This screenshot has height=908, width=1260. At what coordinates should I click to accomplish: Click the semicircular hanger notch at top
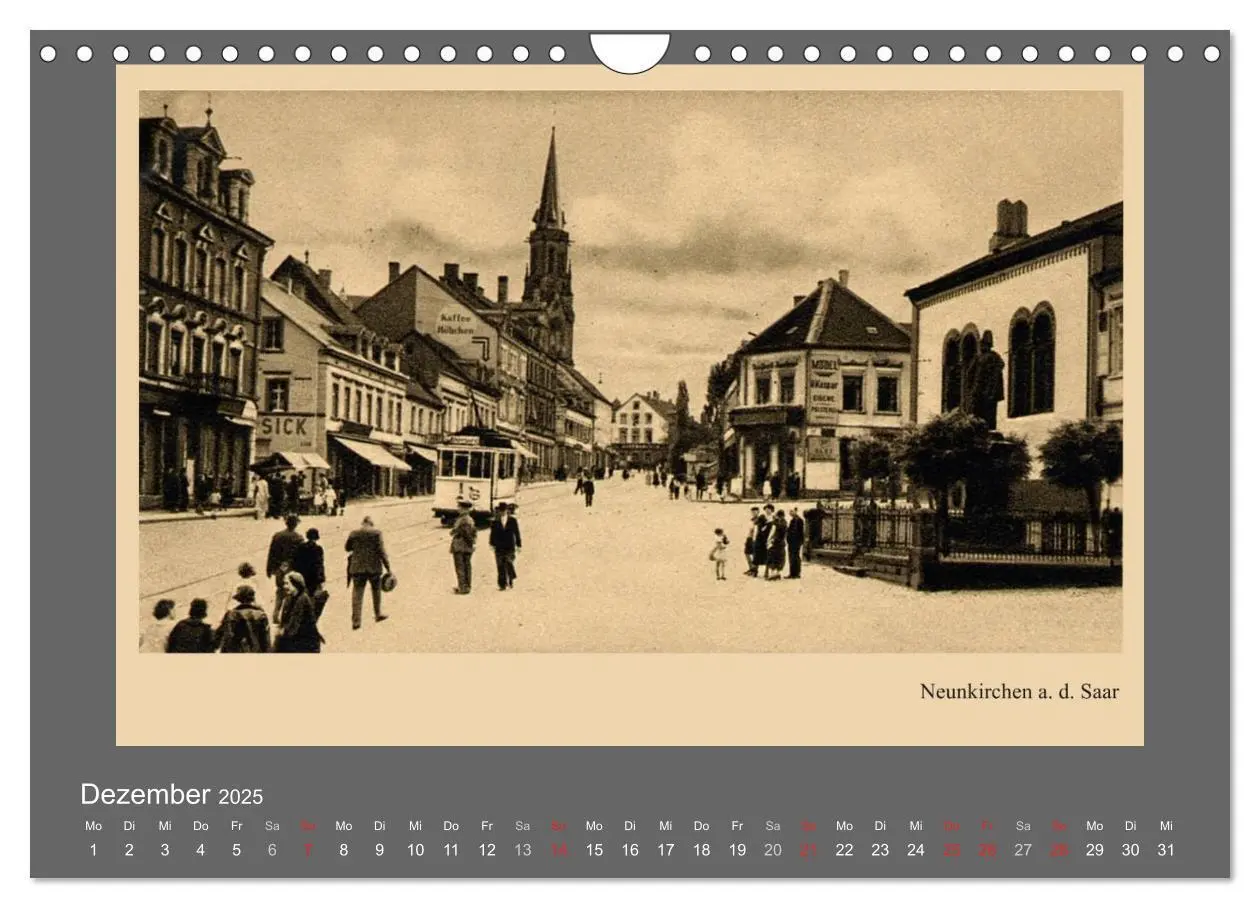(x=630, y=52)
